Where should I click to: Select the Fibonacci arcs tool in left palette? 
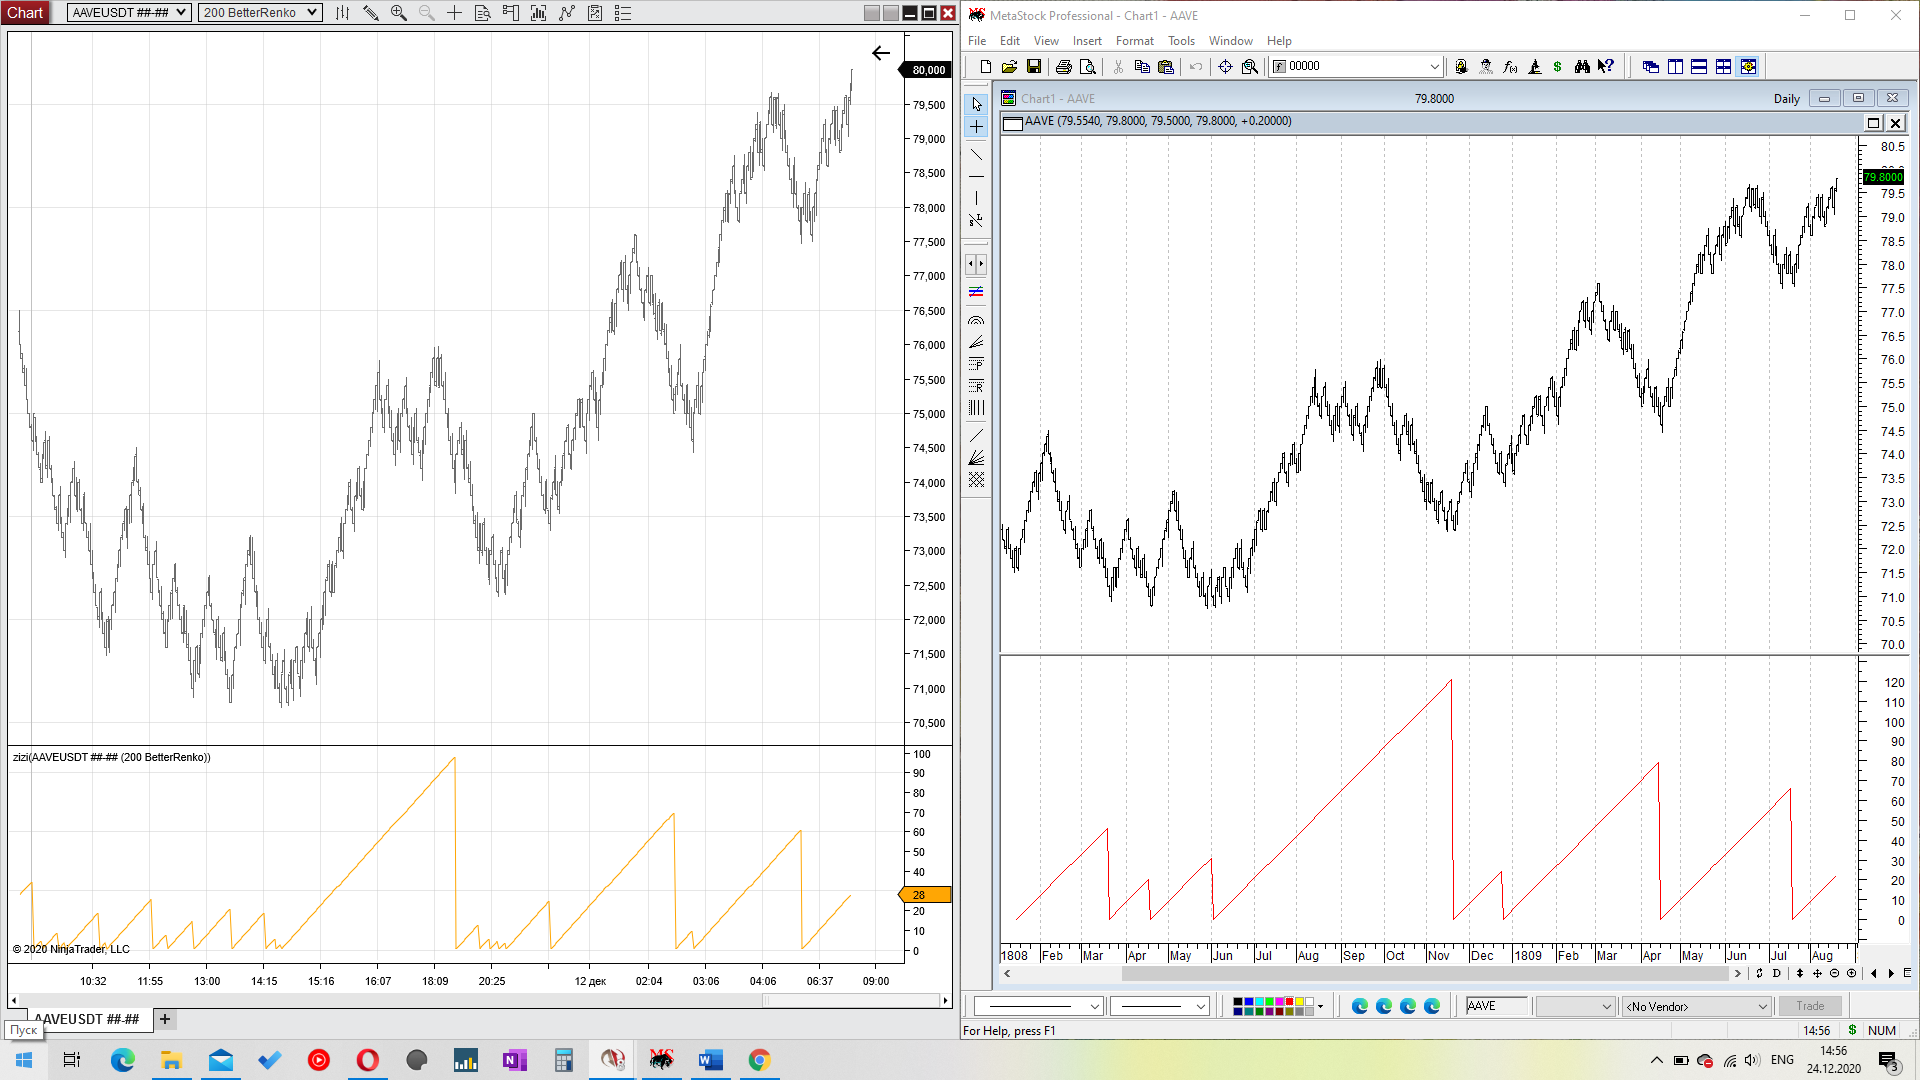click(x=976, y=320)
